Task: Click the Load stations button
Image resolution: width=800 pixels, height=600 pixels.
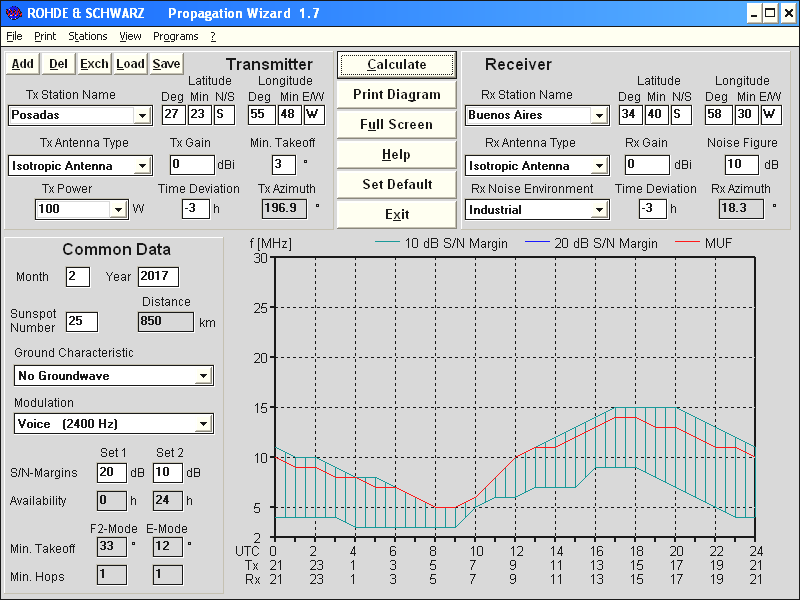Action: [x=131, y=64]
